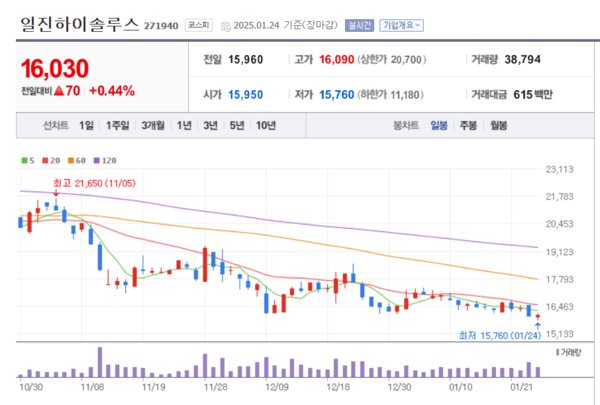Screen dimensions: 600x405
Task: Click the purple 거래량 volume legend marker
Action: click(558, 352)
